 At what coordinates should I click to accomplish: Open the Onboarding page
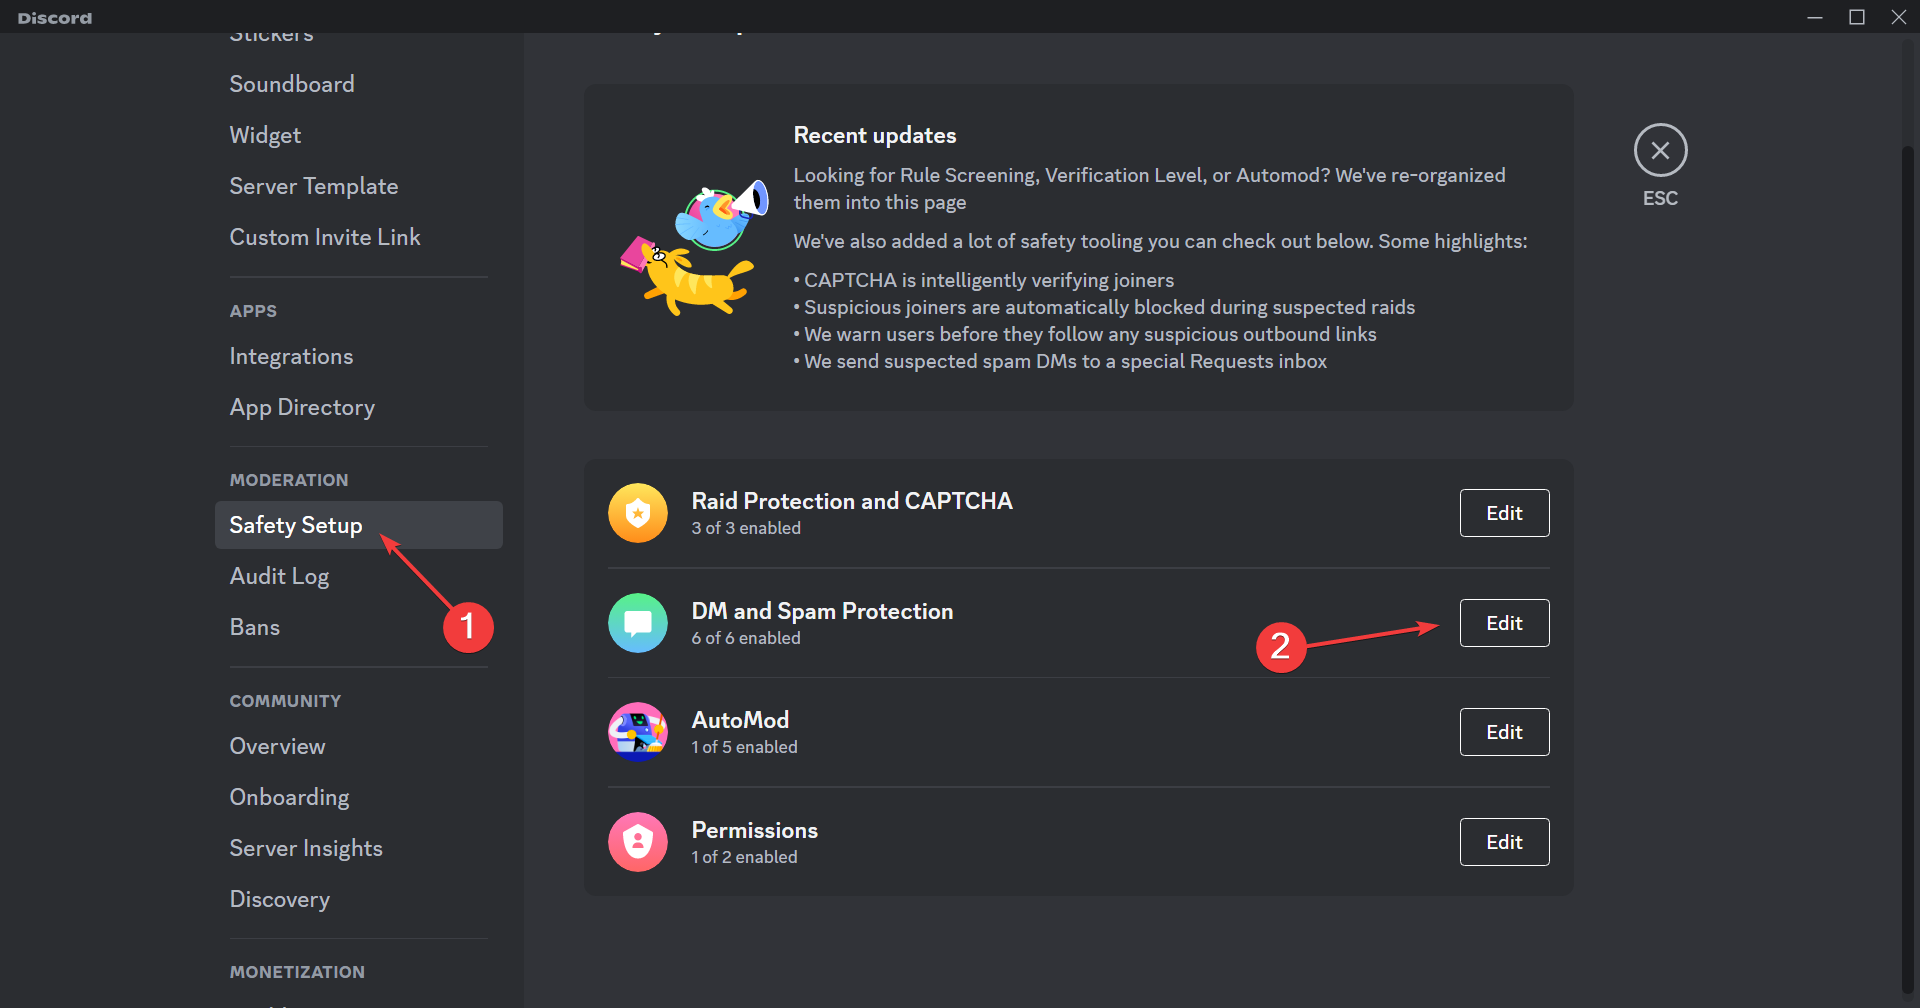point(358,797)
